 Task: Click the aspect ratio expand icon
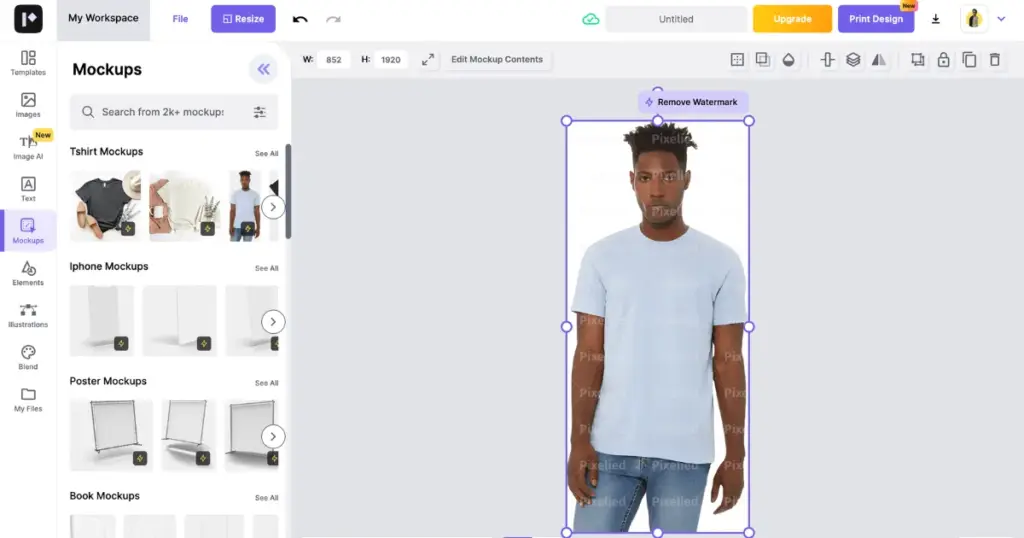[428, 59]
